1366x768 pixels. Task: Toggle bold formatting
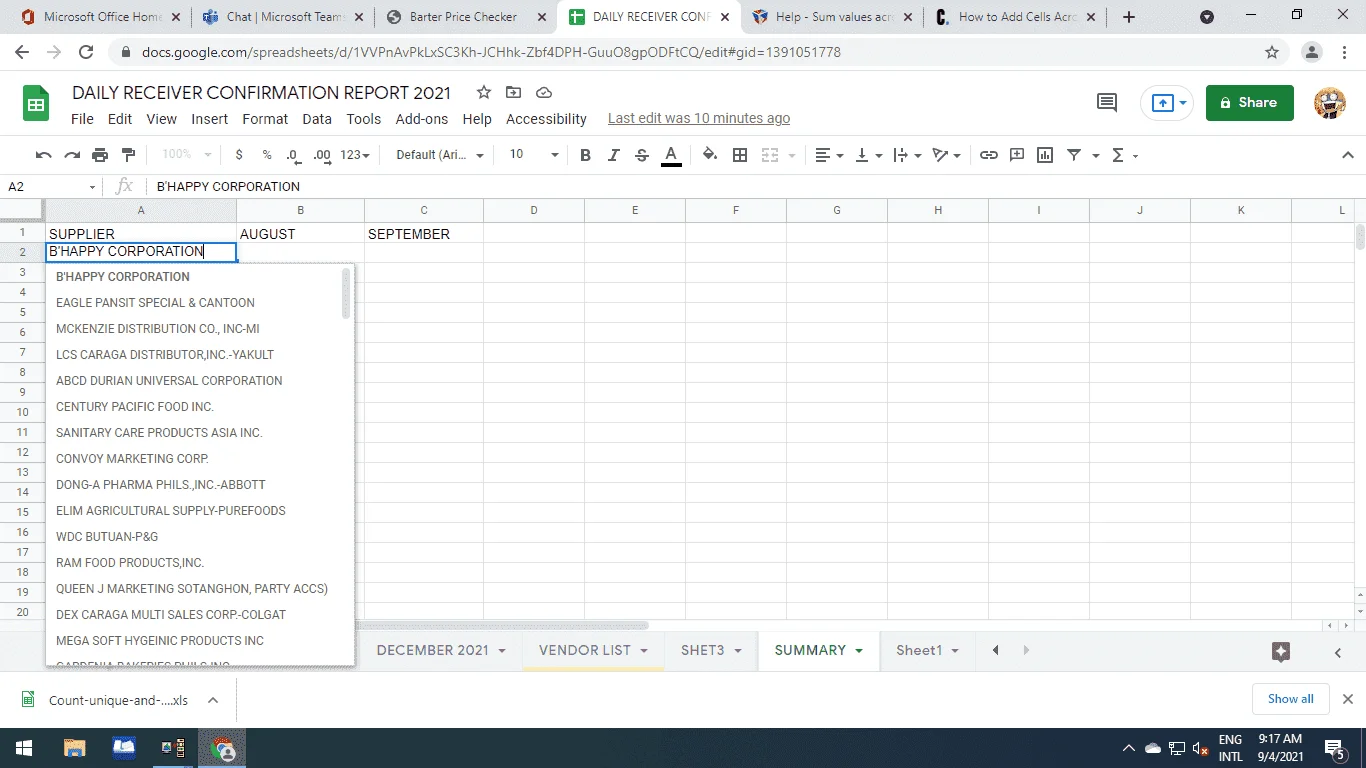point(586,155)
